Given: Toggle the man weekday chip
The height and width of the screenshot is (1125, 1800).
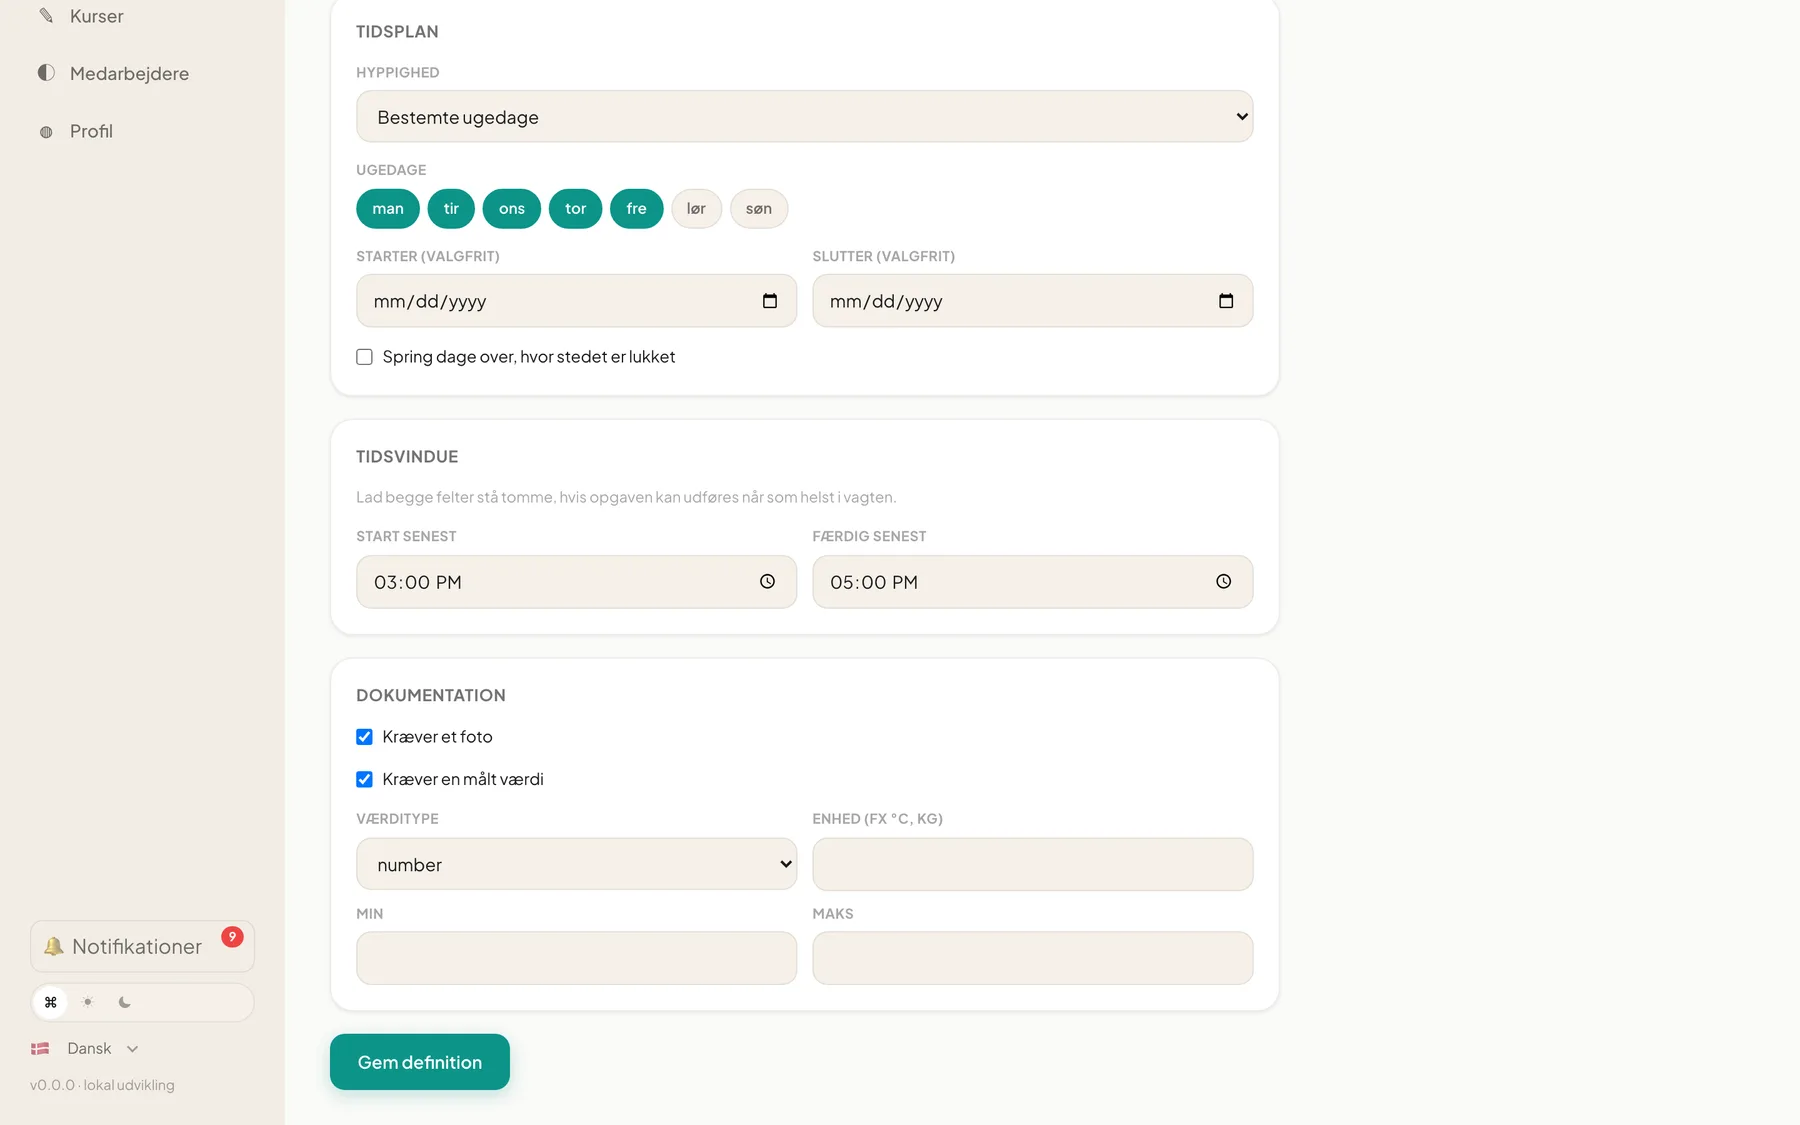Looking at the screenshot, I should (388, 209).
